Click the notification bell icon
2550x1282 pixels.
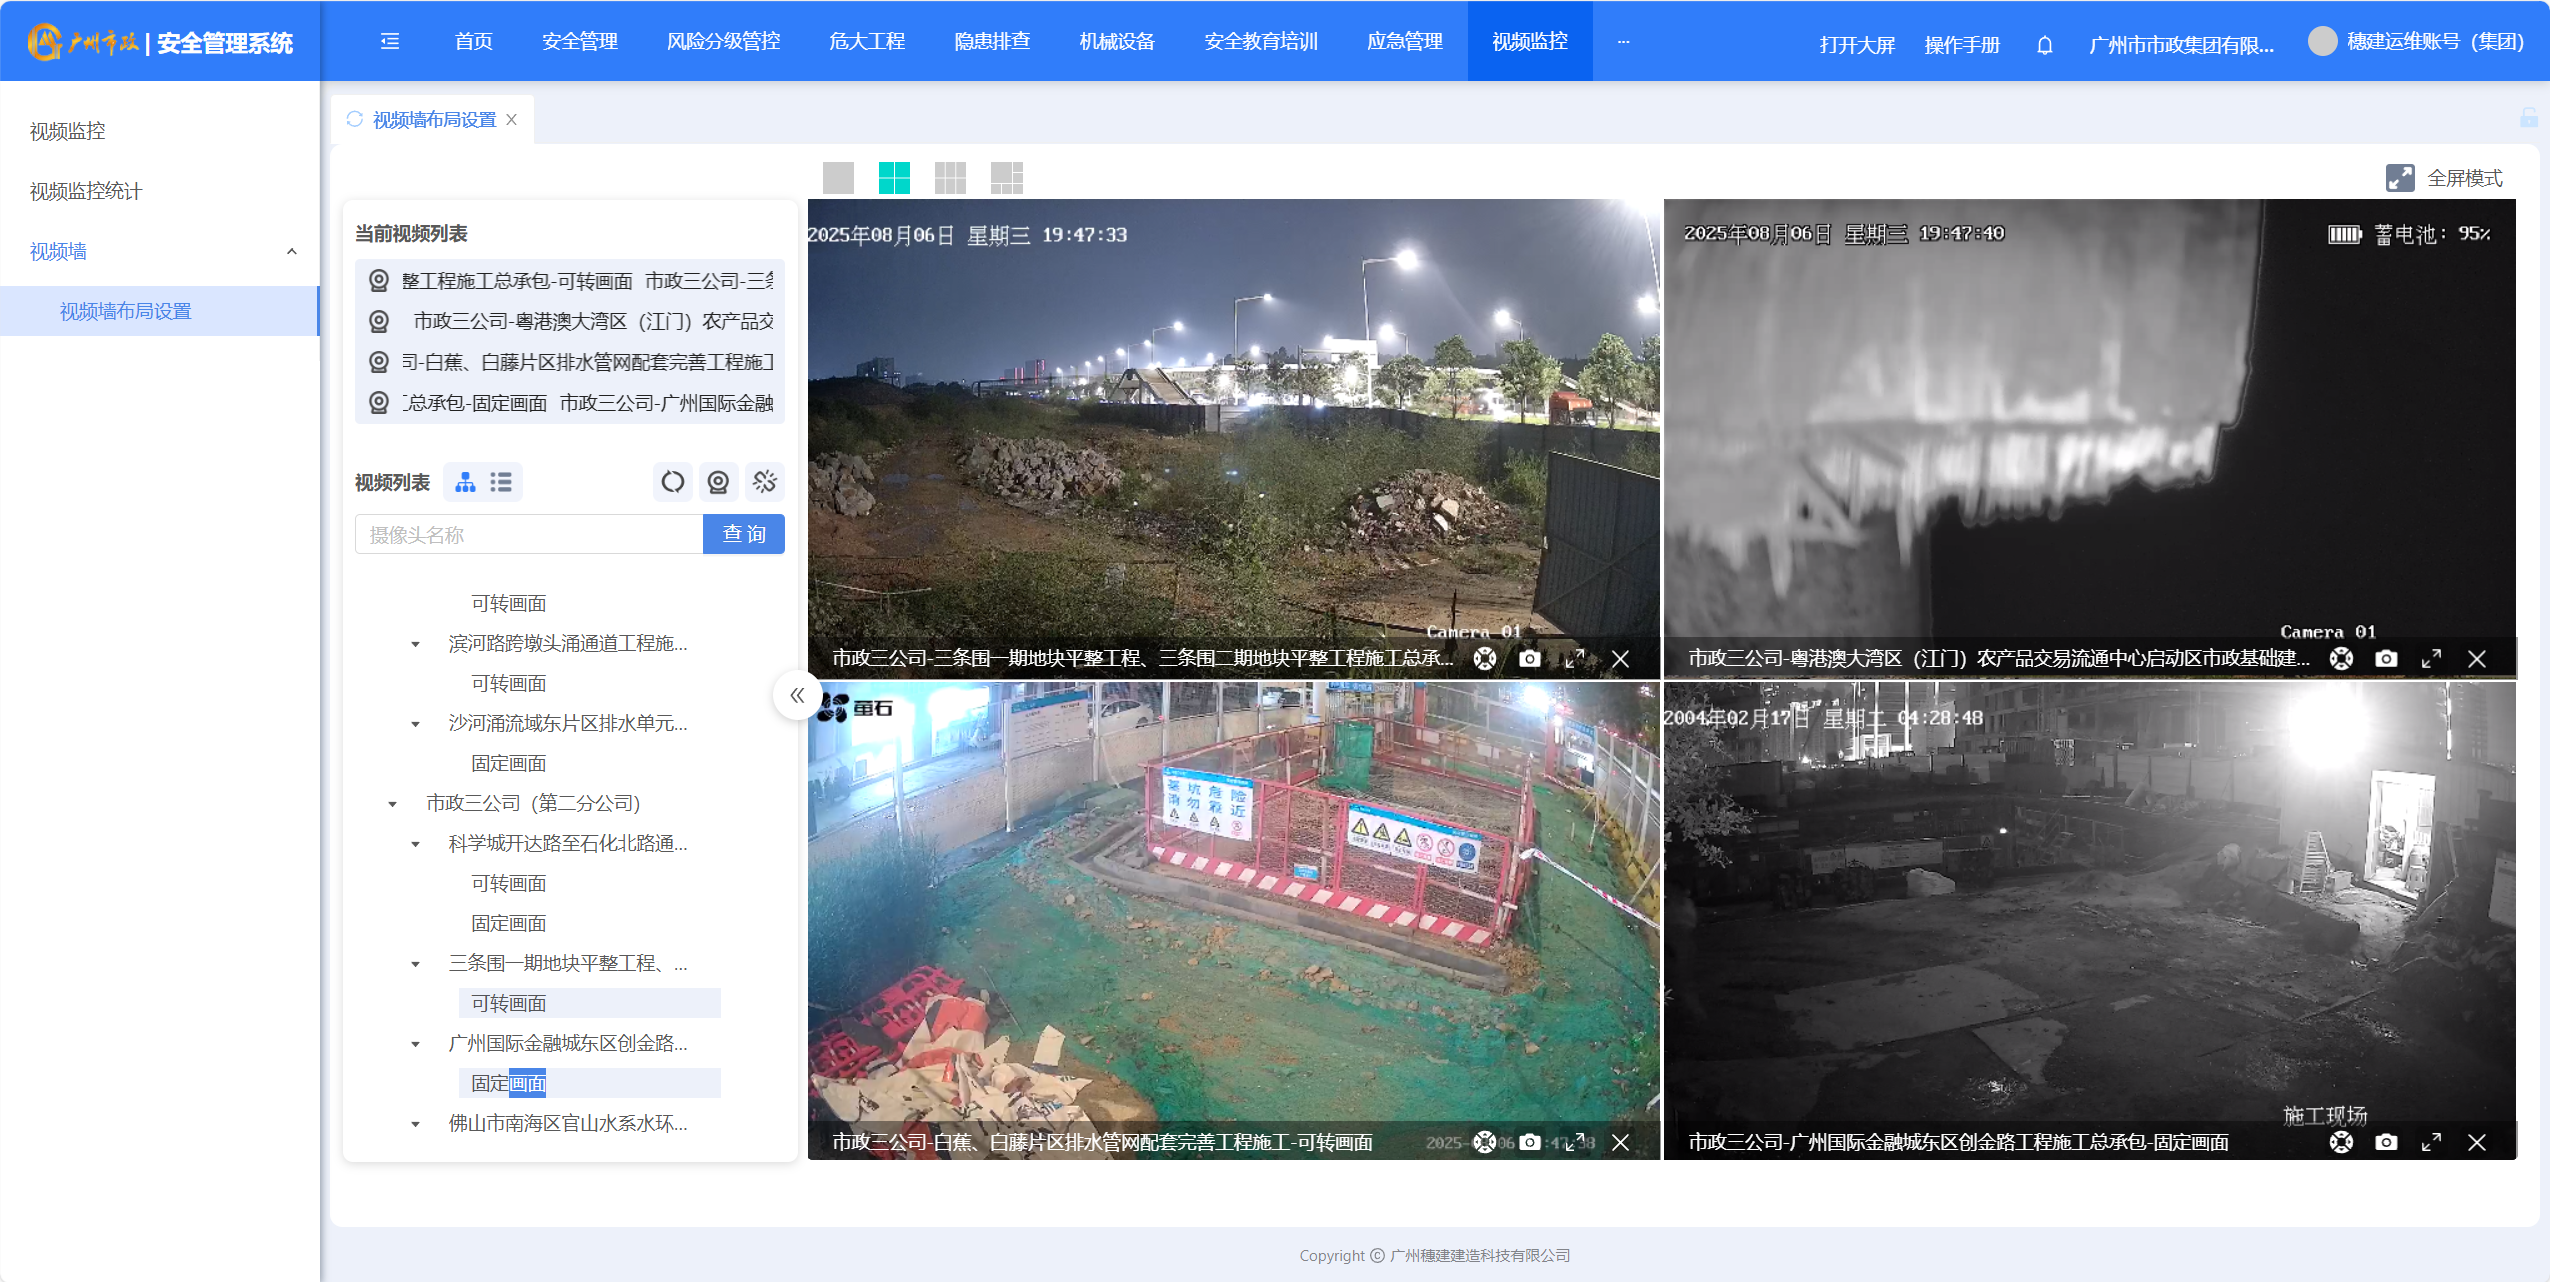(x=2044, y=45)
